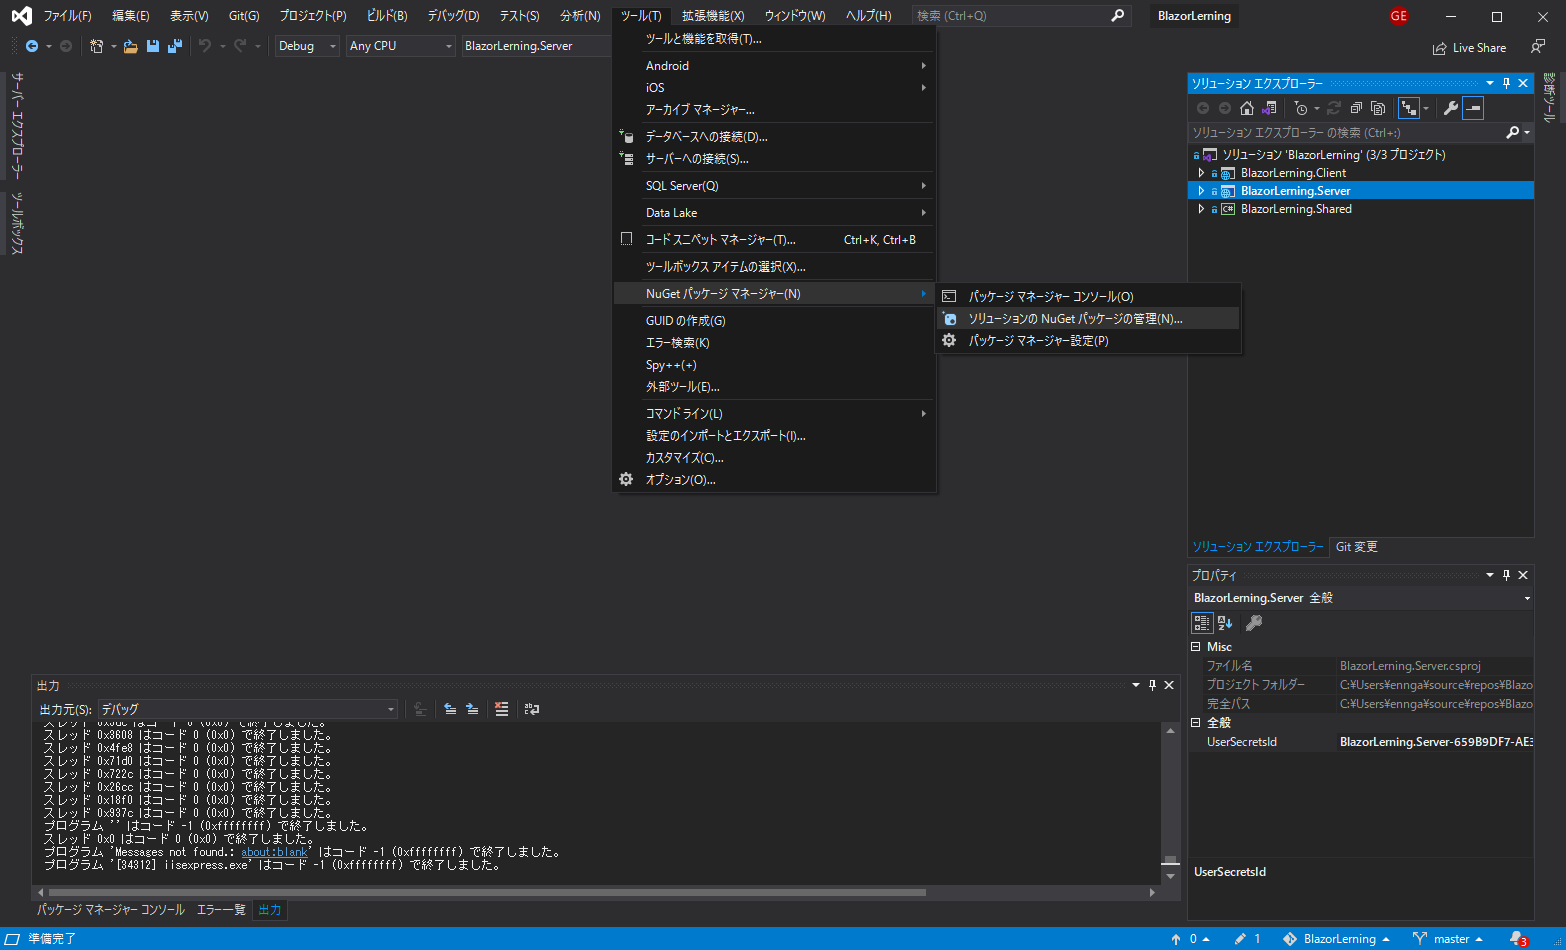Click Go to Next Message icon in Output
The image size is (1566, 950).
coord(472,709)
